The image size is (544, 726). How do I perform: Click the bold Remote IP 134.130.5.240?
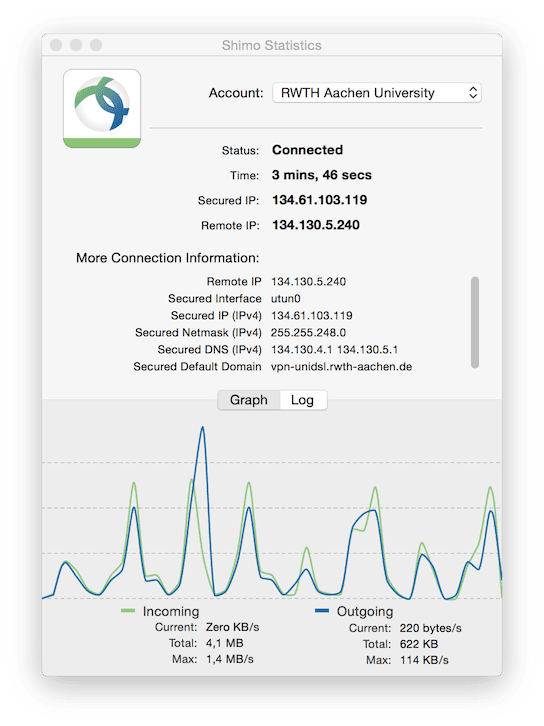click(316, 225)
